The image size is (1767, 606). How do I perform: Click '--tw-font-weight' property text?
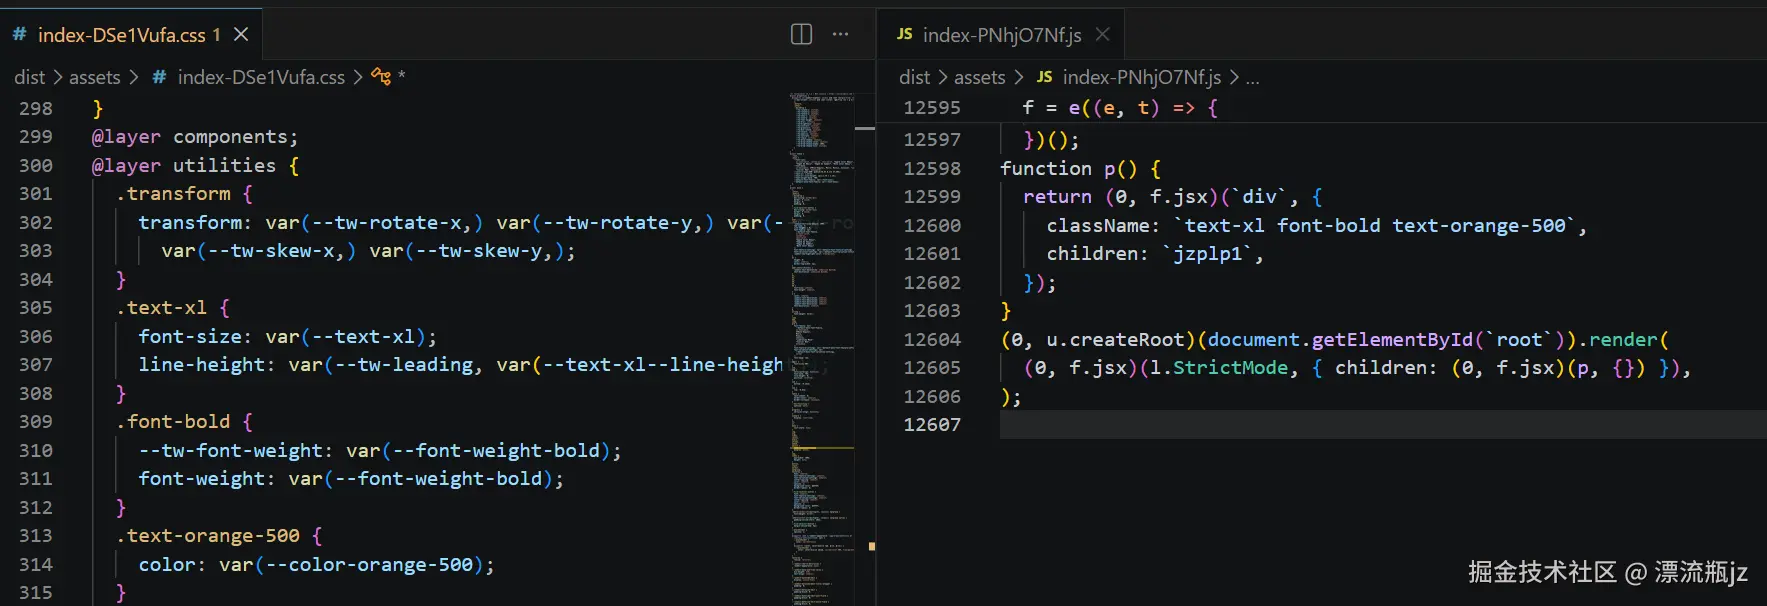(230, 451)
